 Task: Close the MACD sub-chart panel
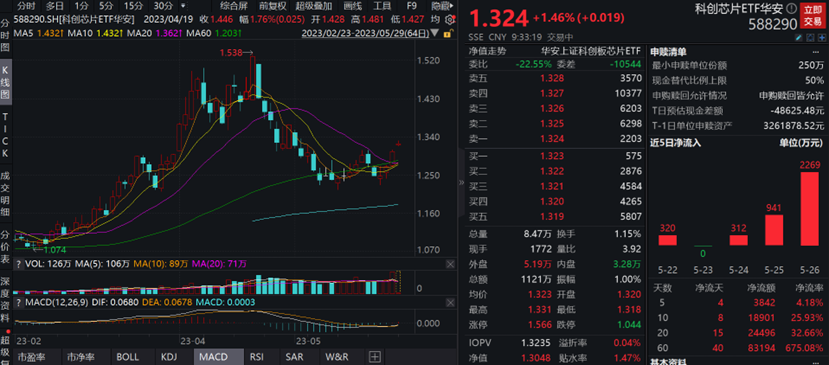[x=450, y=302]
